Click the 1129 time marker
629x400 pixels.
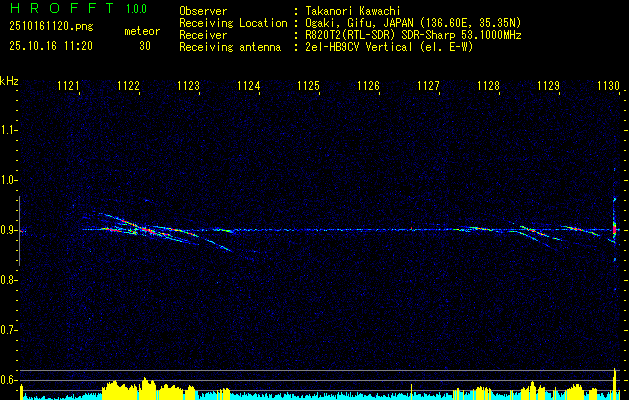coord(548,86)
